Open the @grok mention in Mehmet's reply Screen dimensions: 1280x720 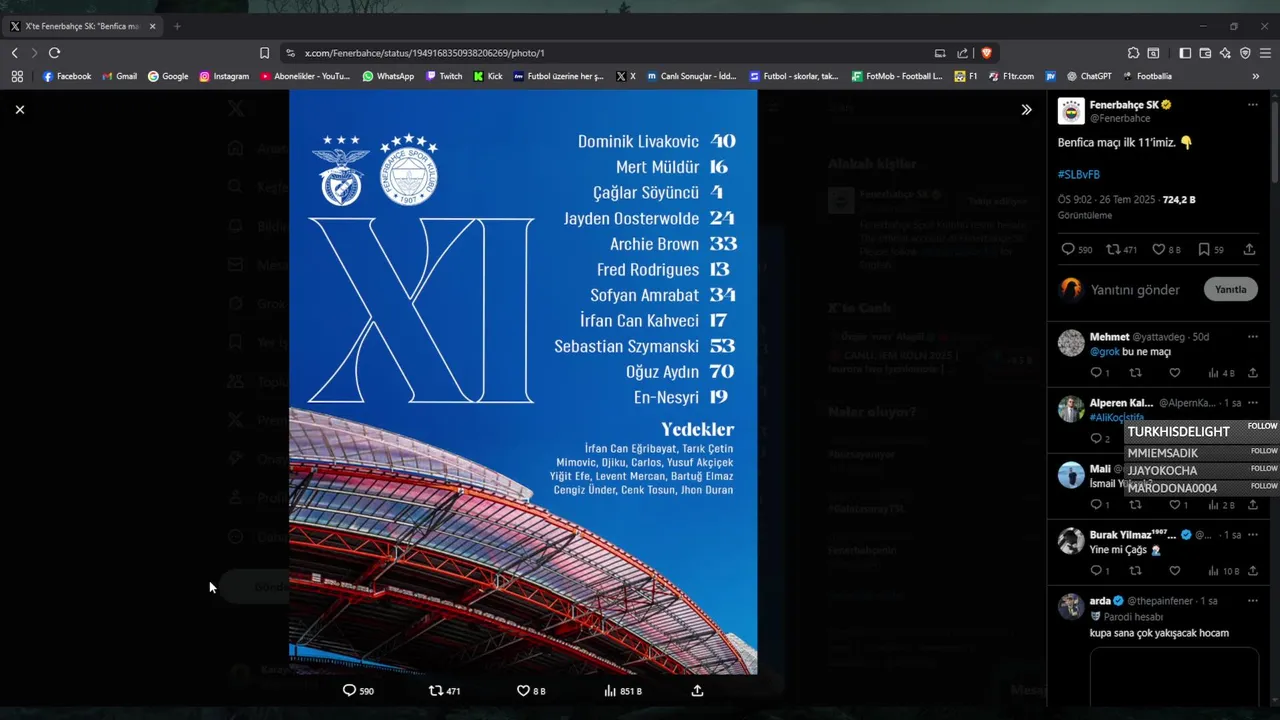click(1104, 352)
